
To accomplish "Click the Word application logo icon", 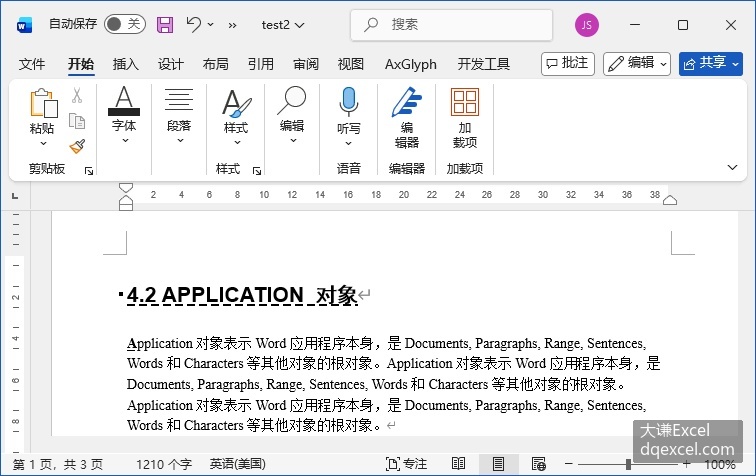I will click(24, 25).
